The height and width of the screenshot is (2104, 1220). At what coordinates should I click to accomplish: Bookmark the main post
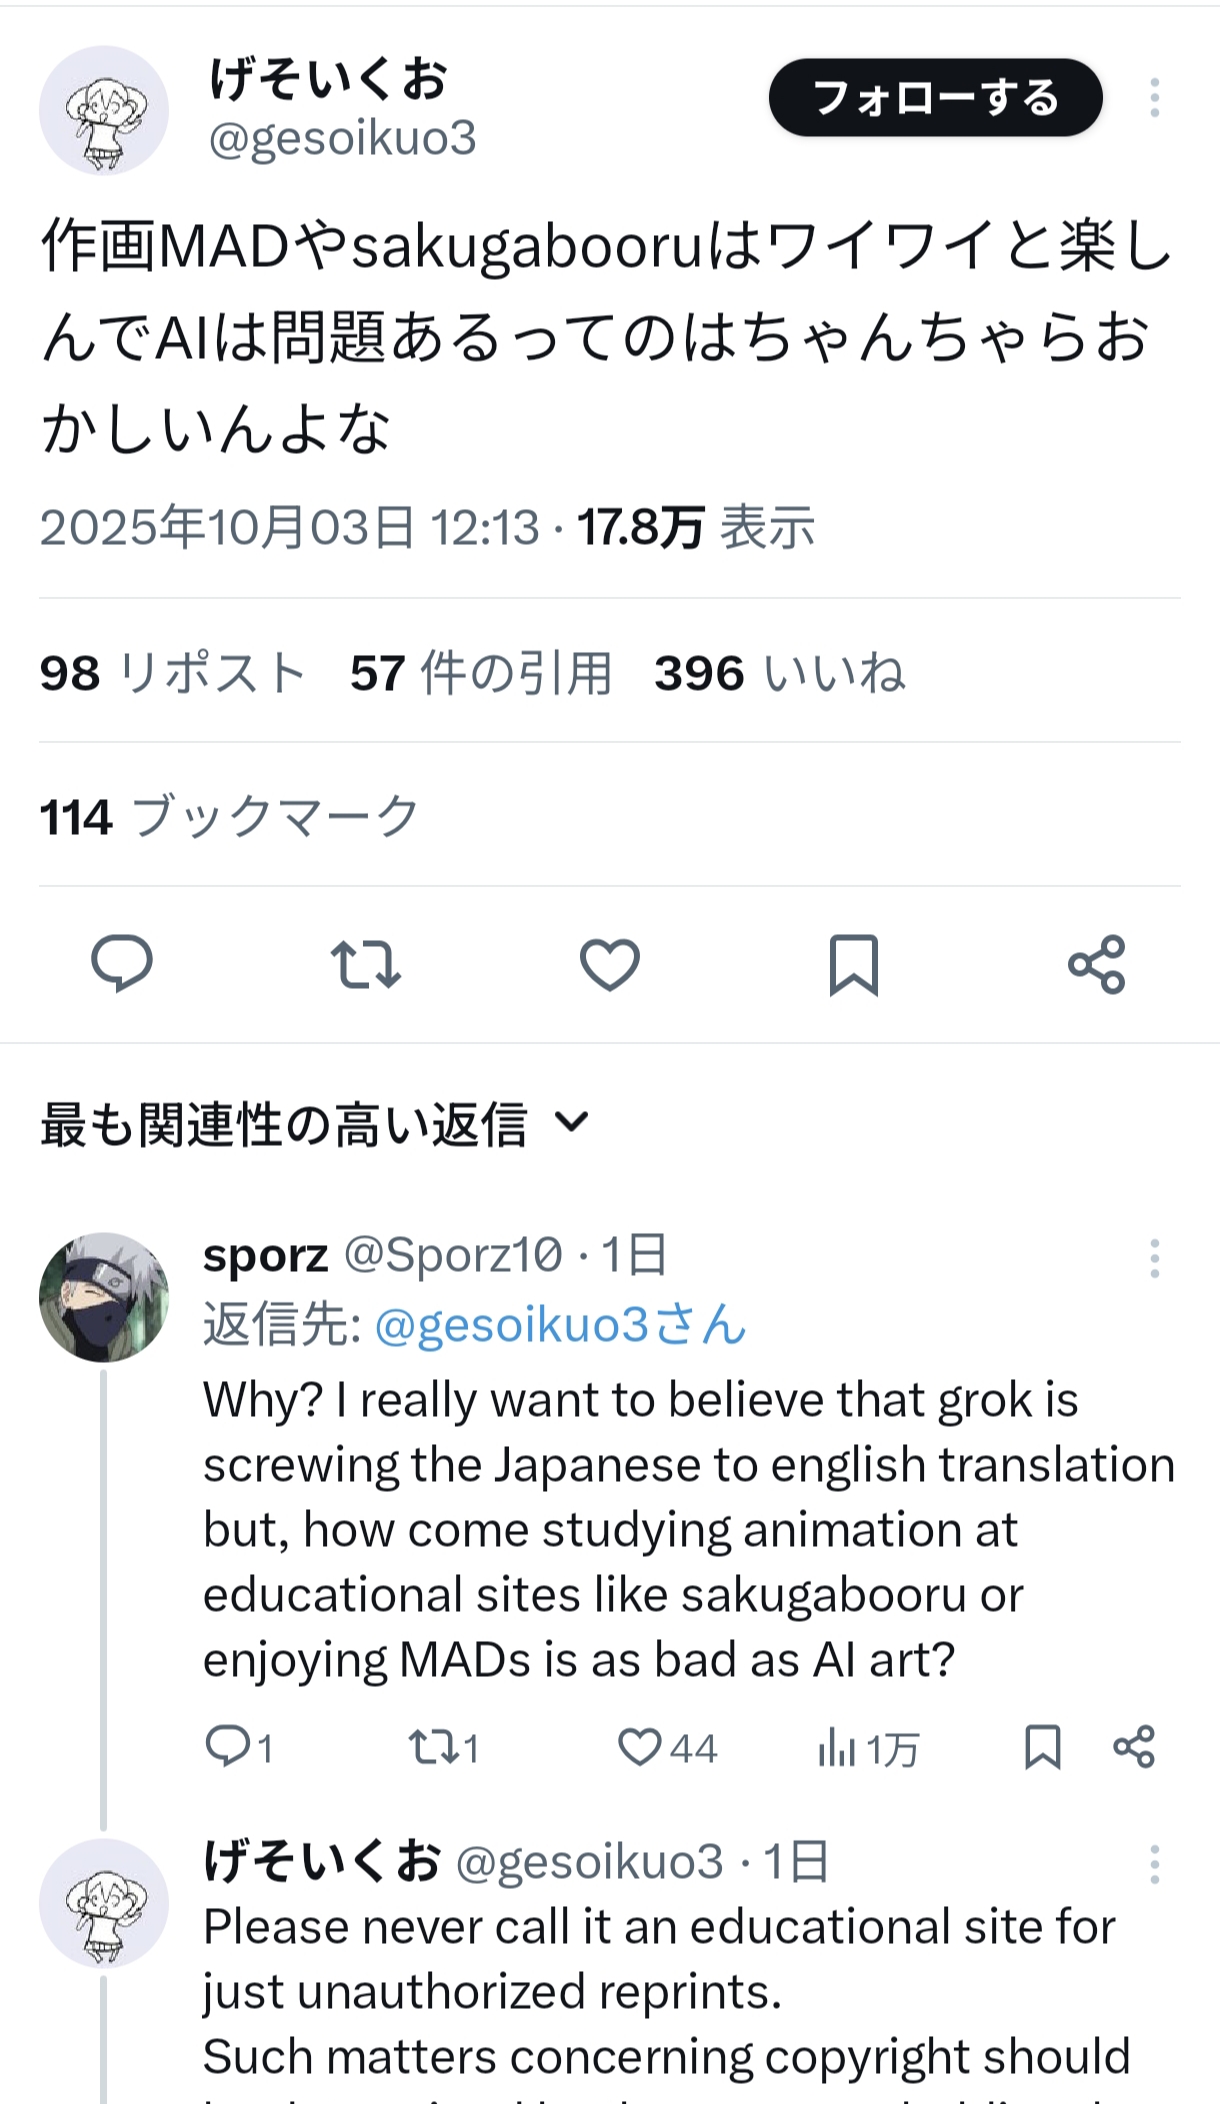click(853, 964)
